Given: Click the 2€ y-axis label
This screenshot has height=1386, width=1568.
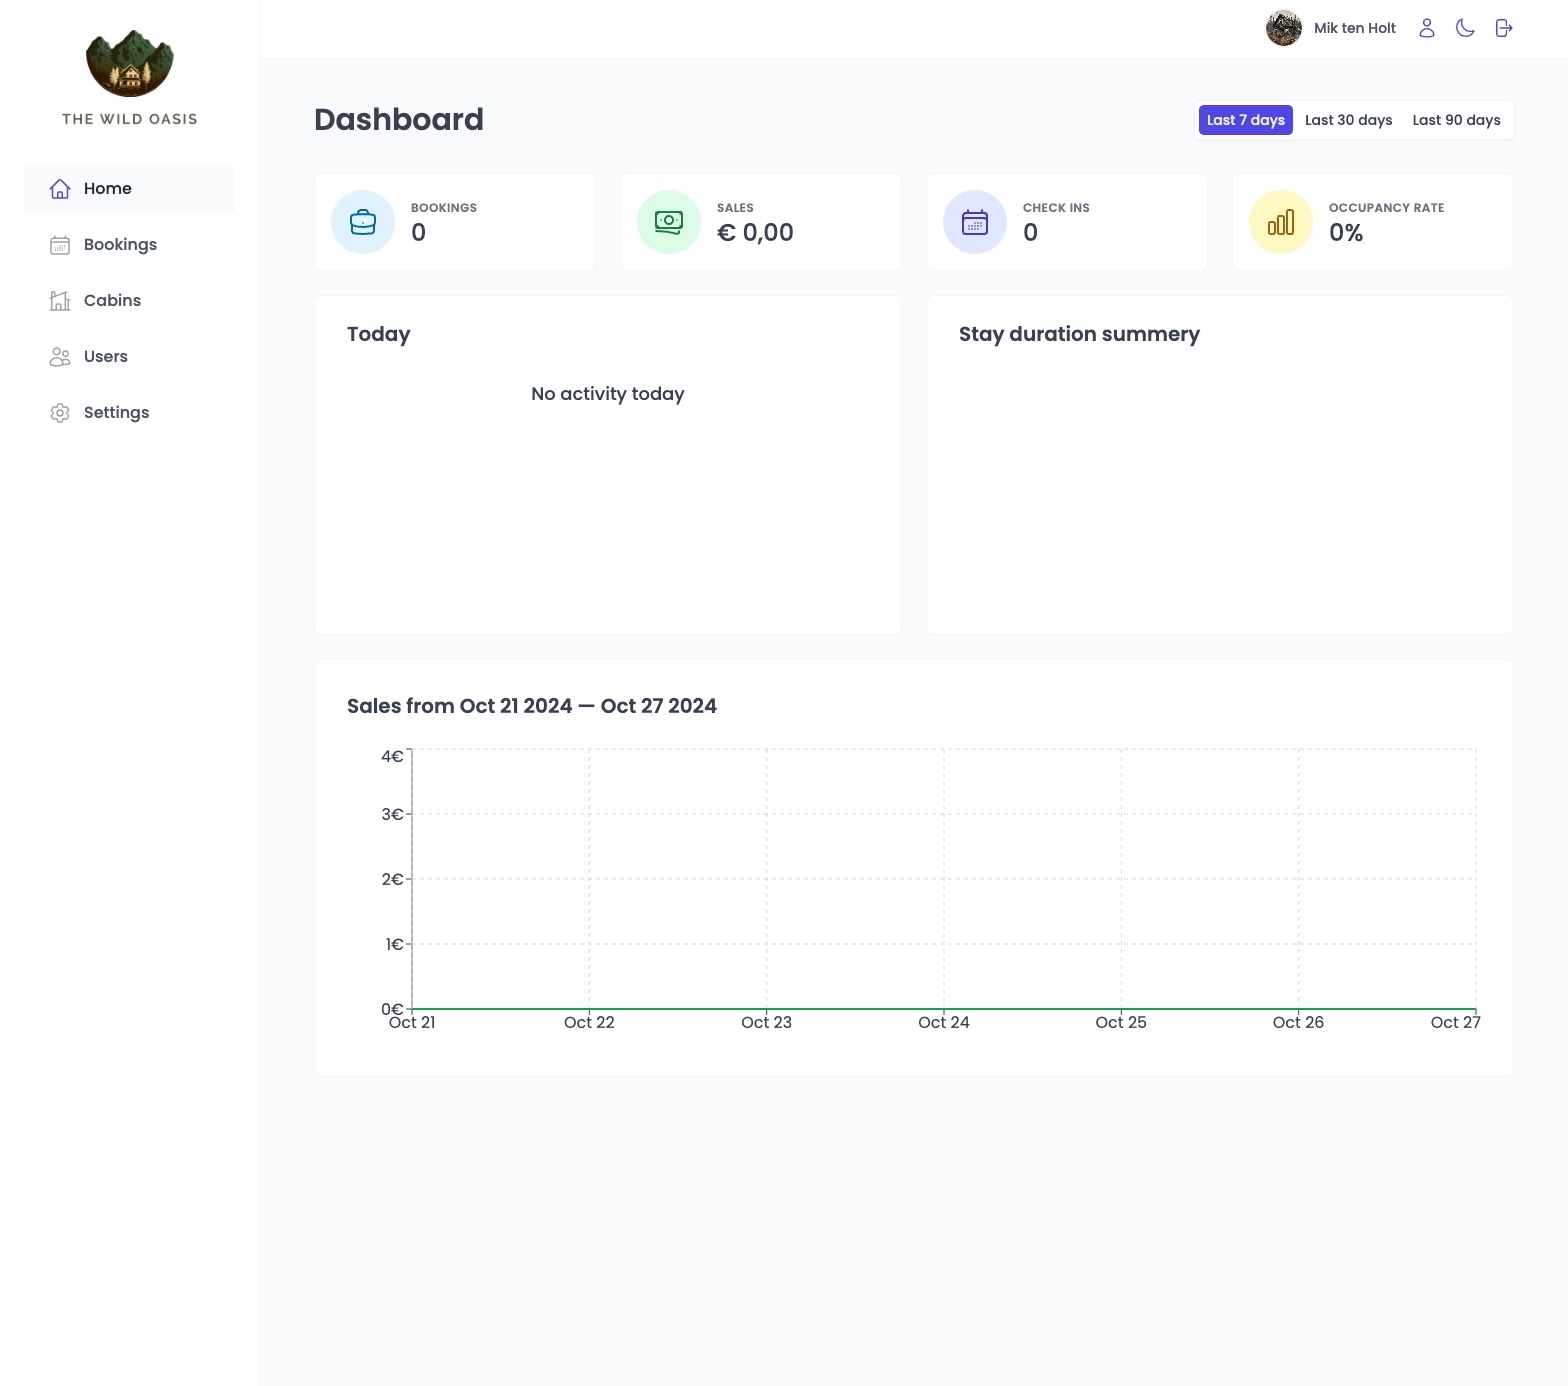Looking at the screenshot, I should [x=392, y=879].
